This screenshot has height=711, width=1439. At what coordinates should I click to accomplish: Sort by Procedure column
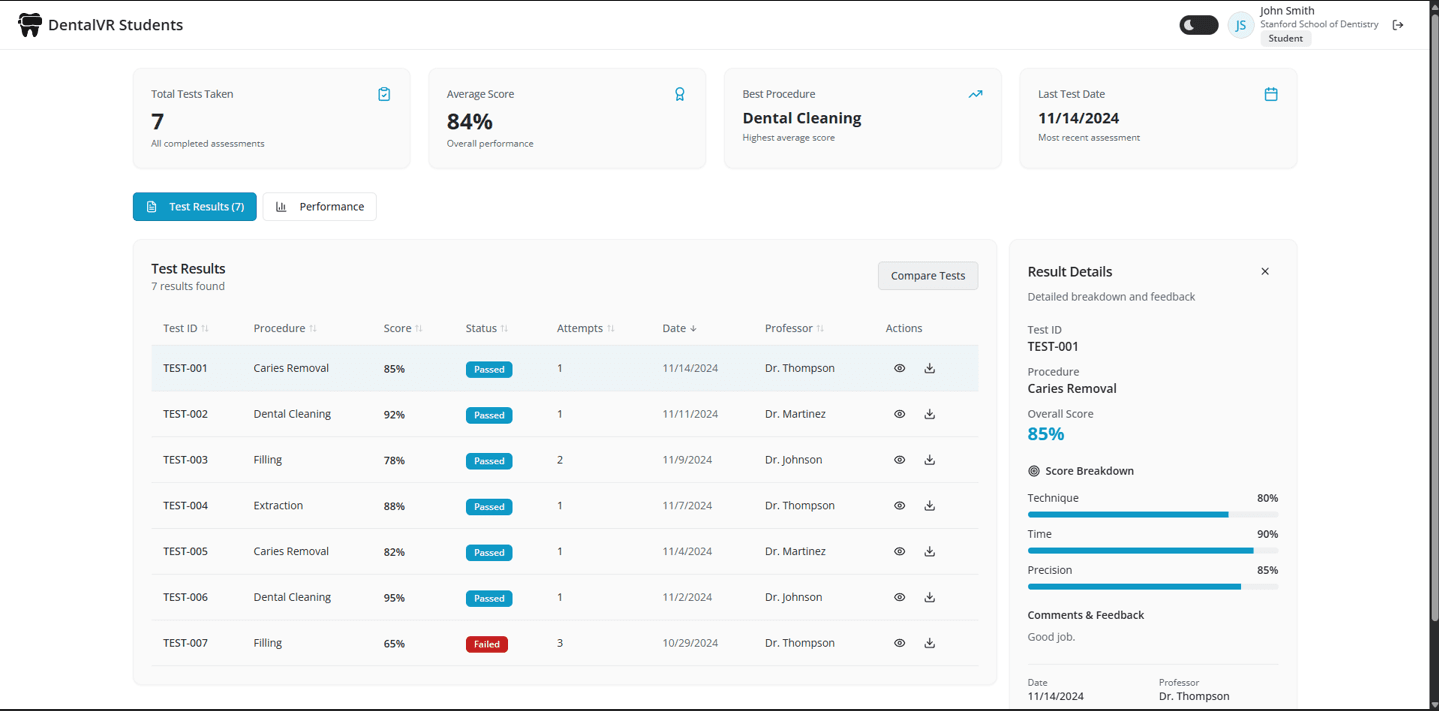pos(285,328)
